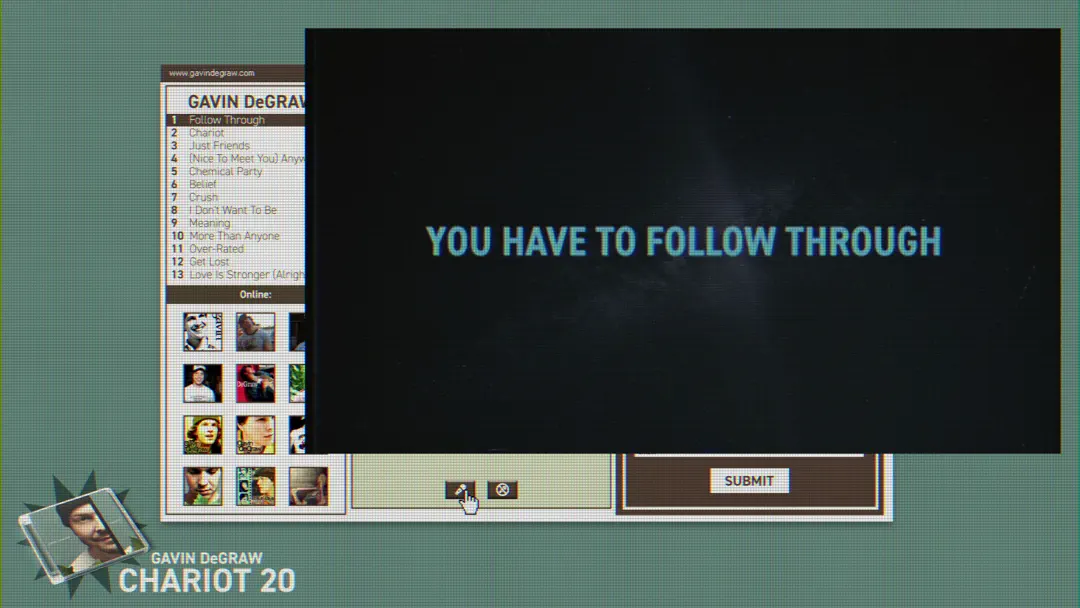This screenshot has width=1080, height=608.
Task: Click the Online: section header
Action: (x=236, y=295)
